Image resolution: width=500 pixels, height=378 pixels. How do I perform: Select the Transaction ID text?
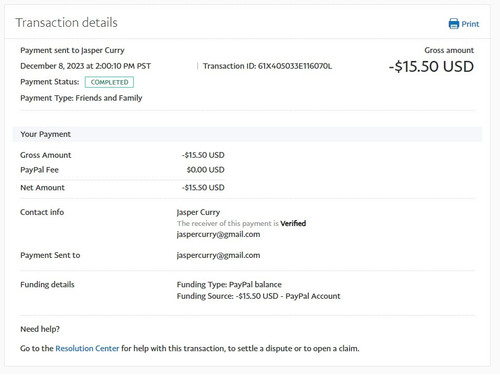(x=267, y=66)
